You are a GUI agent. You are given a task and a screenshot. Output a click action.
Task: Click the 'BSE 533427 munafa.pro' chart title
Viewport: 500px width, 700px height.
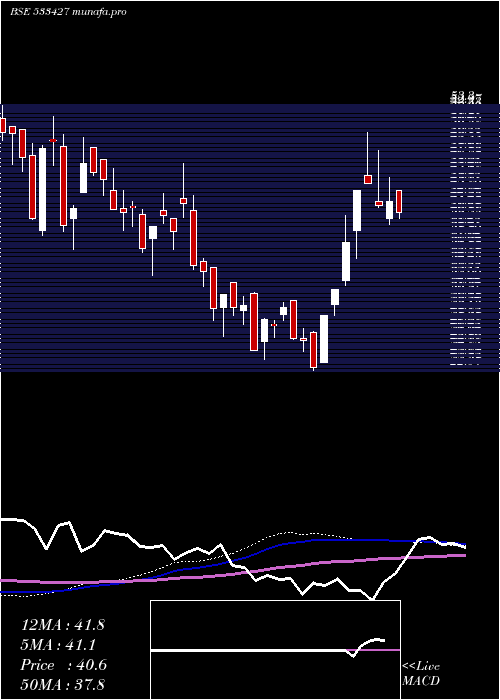(x=68, y=12)
